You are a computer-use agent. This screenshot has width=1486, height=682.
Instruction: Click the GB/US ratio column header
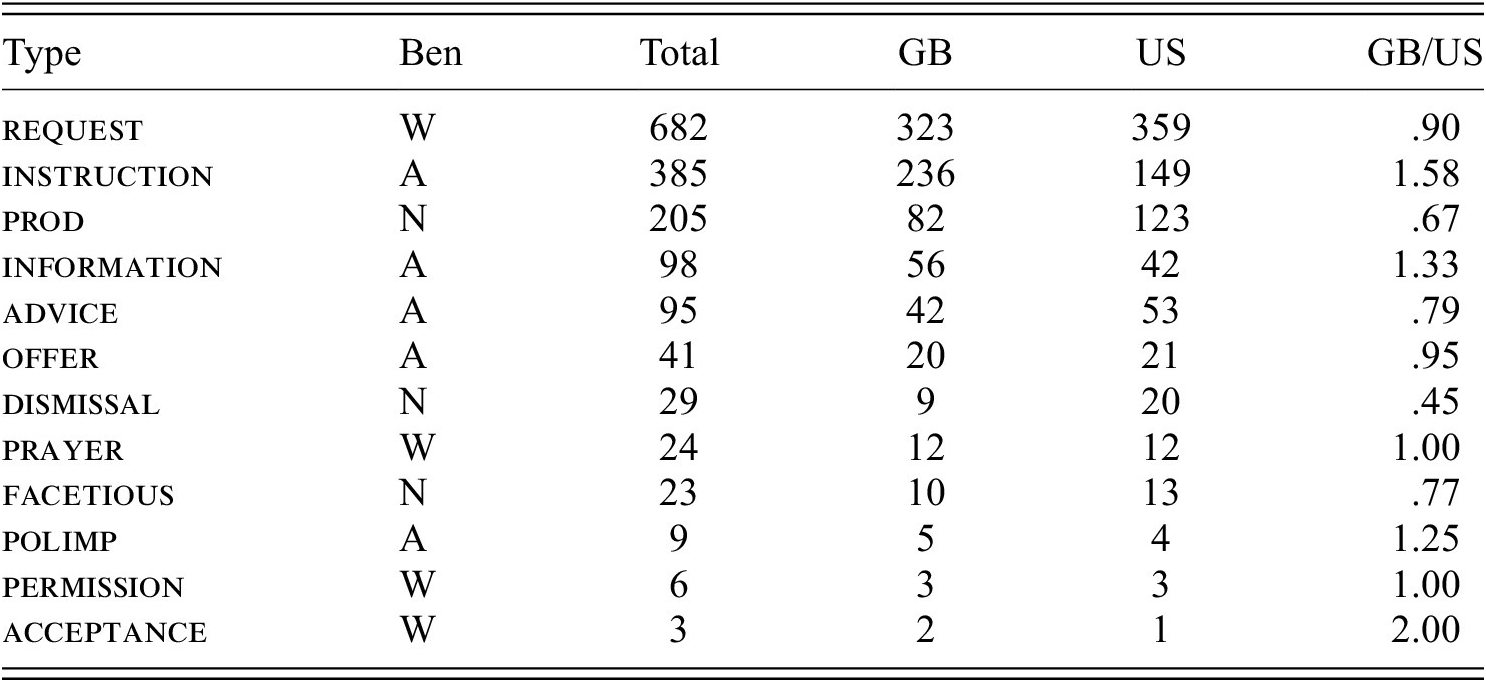pyautogui.click(x=1424, y=53)
